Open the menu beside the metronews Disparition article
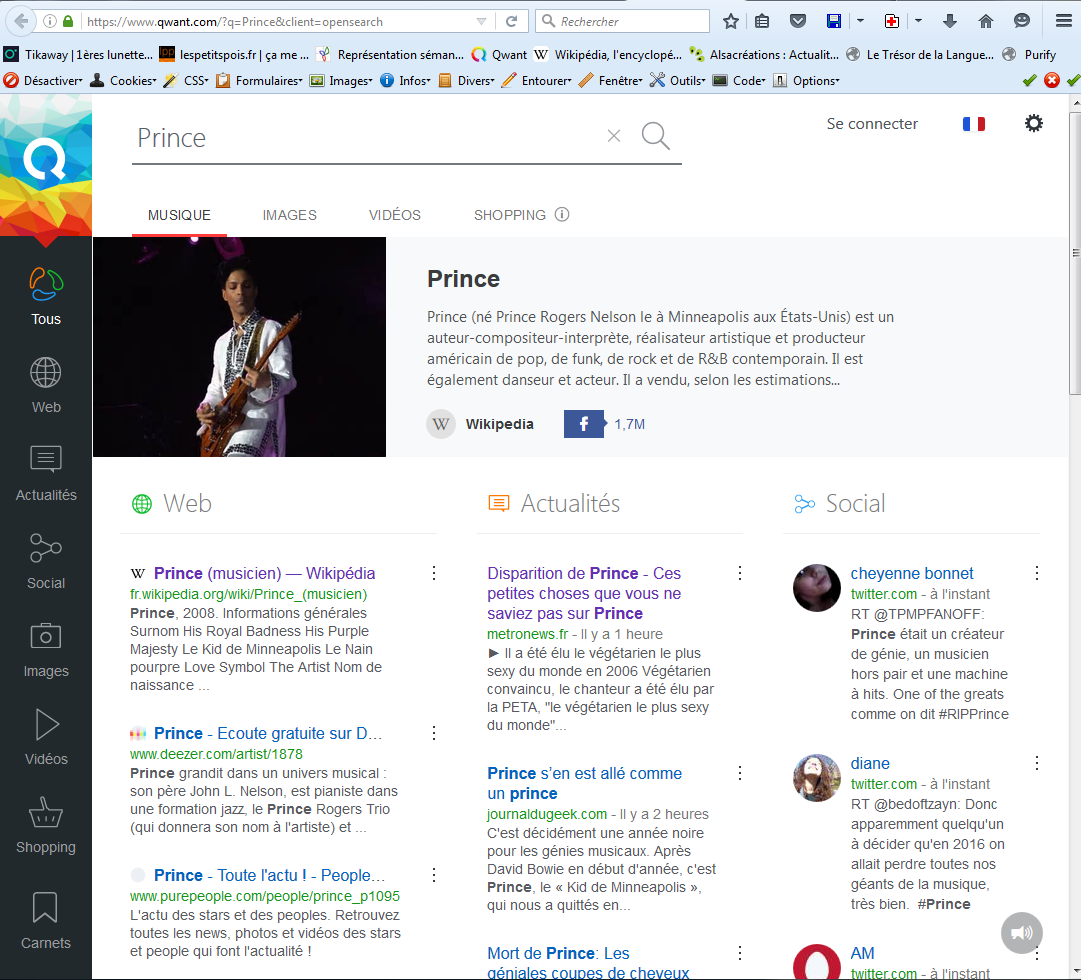This screenshot has width=1081, height=980. pyautogui.click(x=740, y=573)
